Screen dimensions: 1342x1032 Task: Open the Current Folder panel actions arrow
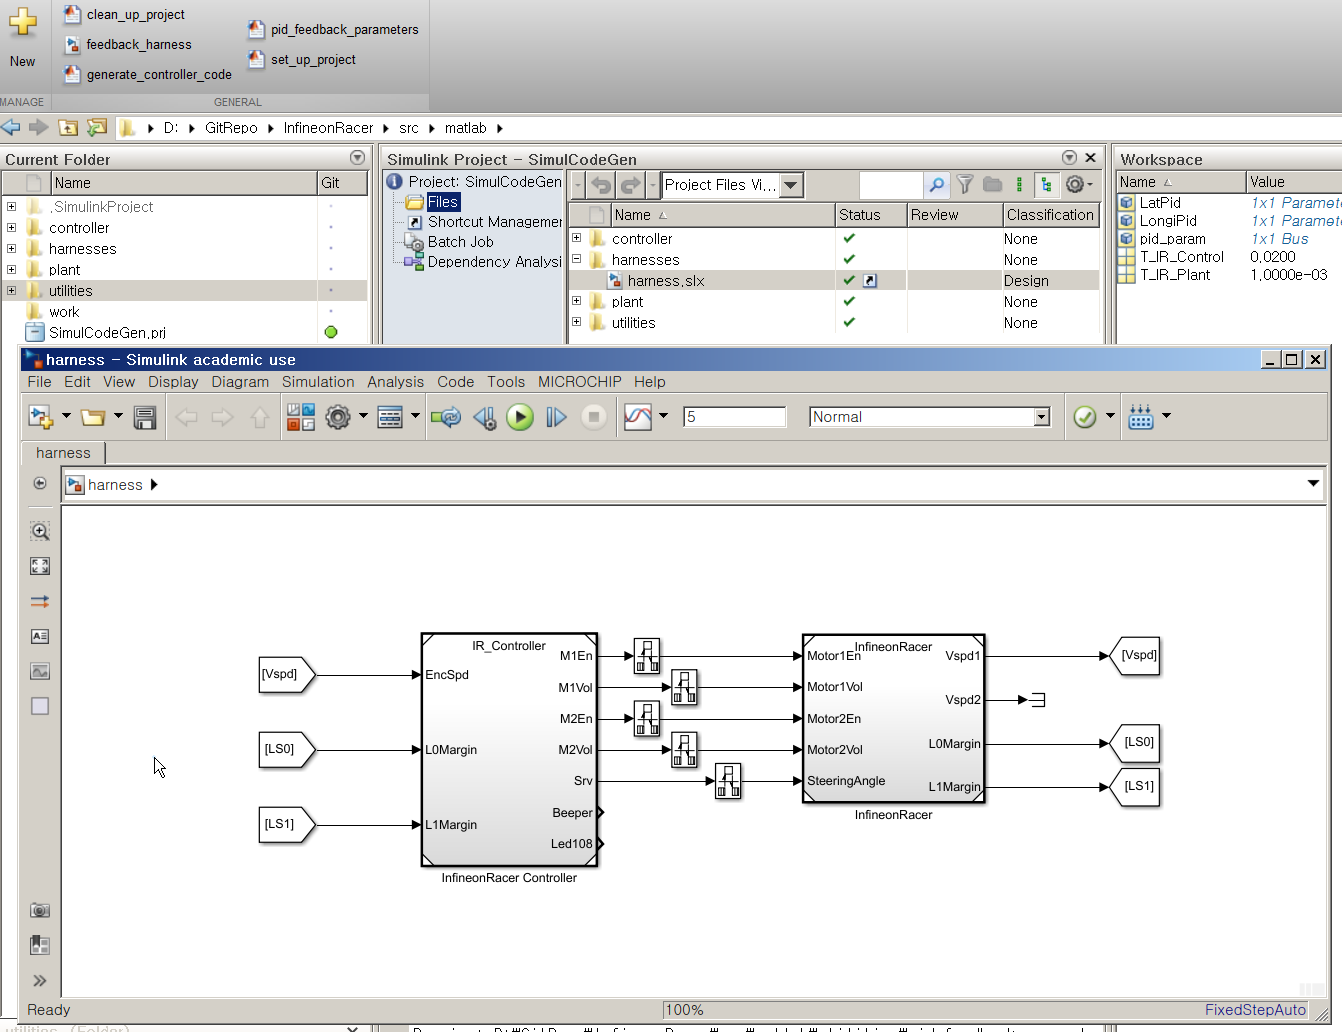358,158
